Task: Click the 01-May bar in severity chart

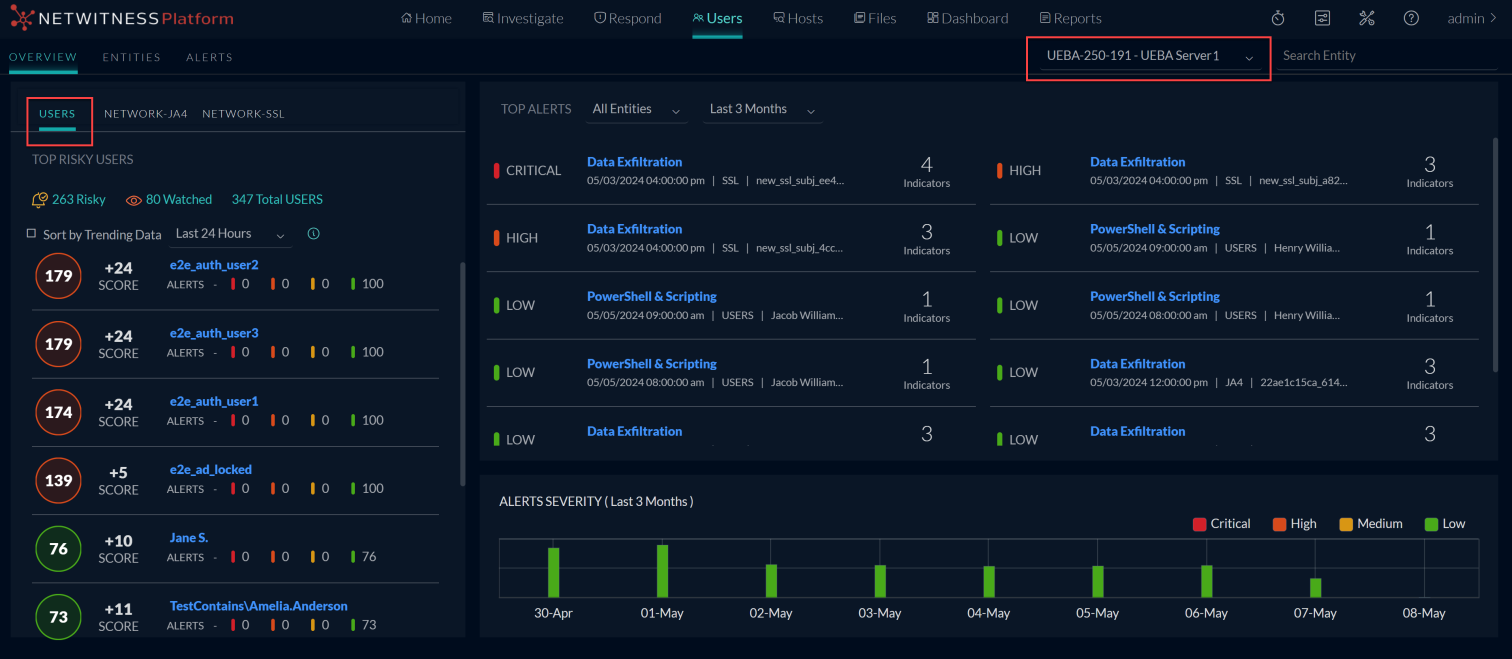Action: coord(662,571)
